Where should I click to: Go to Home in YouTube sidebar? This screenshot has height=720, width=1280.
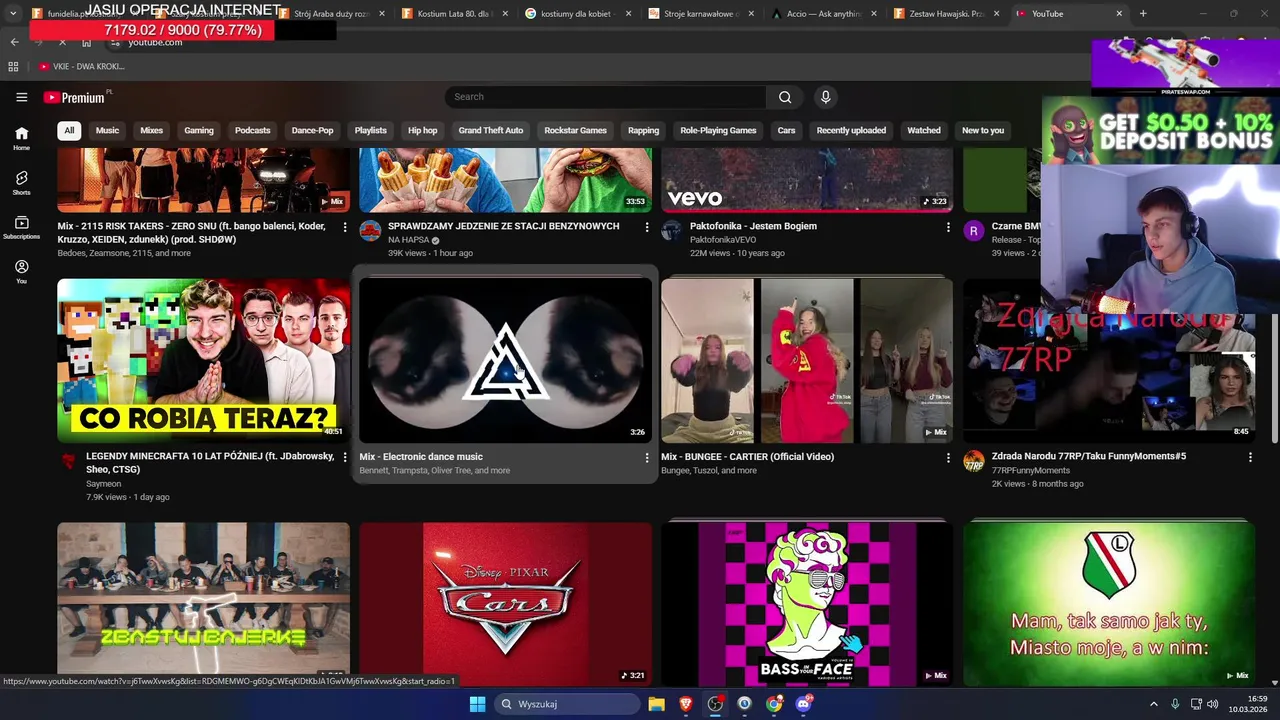pyautogui.click(x=21, y=138)
